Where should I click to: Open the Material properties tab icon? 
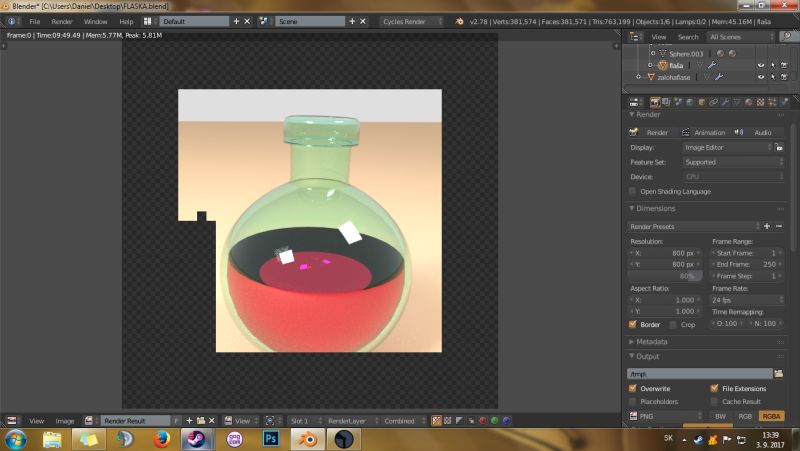pos(748,102)
